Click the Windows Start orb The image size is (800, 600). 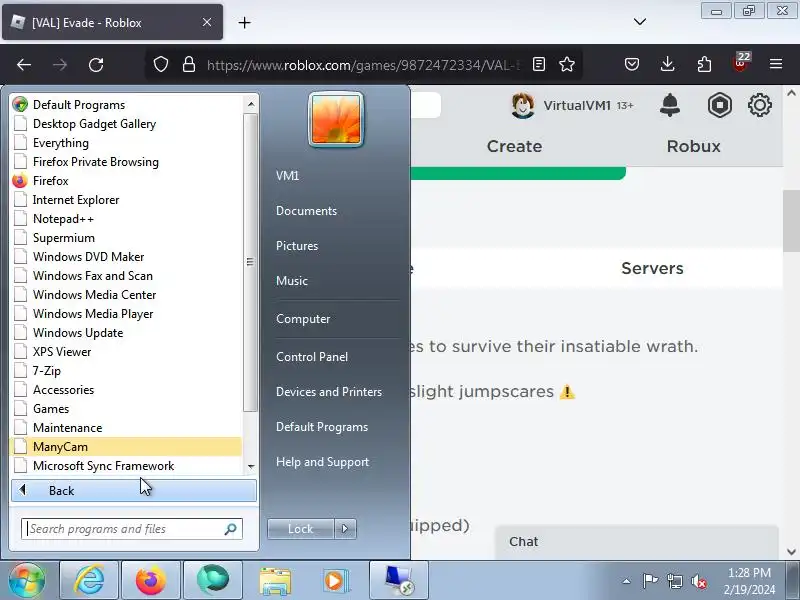coord(27,580)
